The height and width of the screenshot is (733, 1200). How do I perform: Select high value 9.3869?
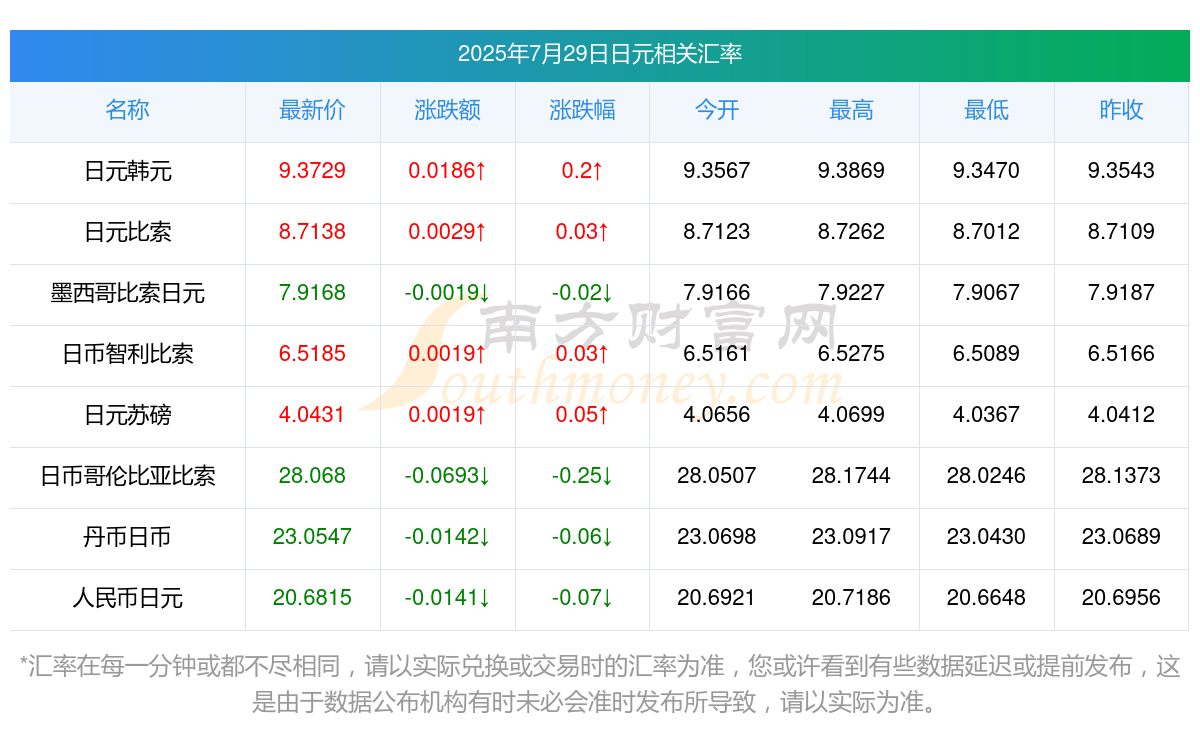coord(852,171)
